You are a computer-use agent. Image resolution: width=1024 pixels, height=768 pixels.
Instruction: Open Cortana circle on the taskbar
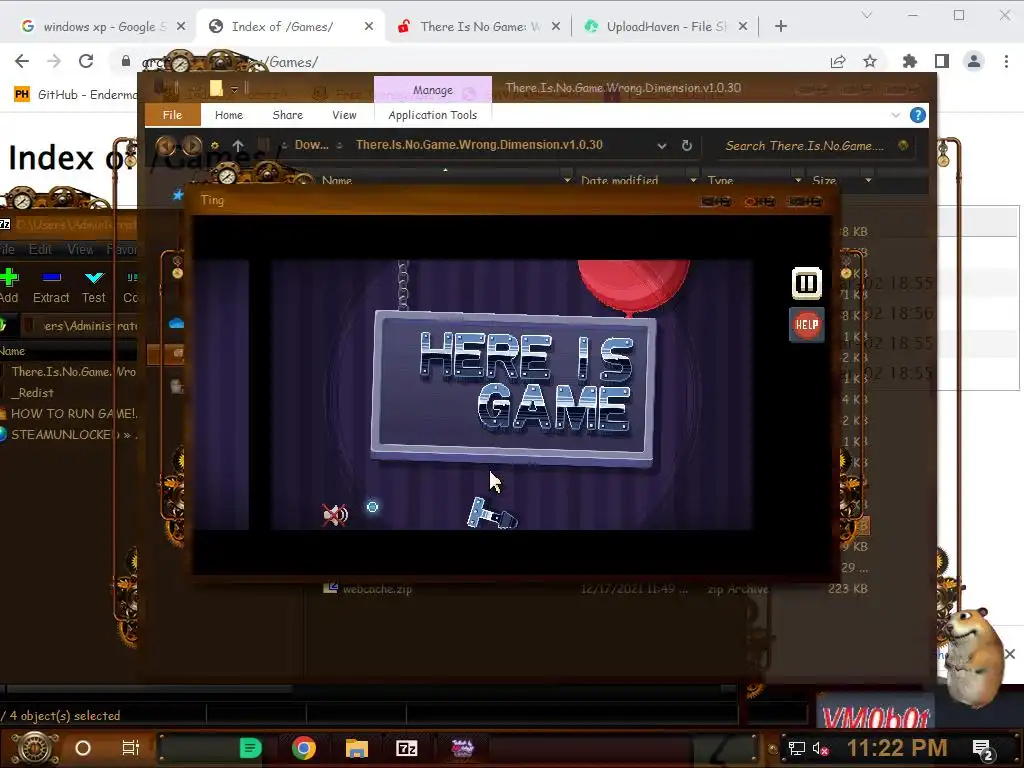pyautogui.click(x=83, y=748)
